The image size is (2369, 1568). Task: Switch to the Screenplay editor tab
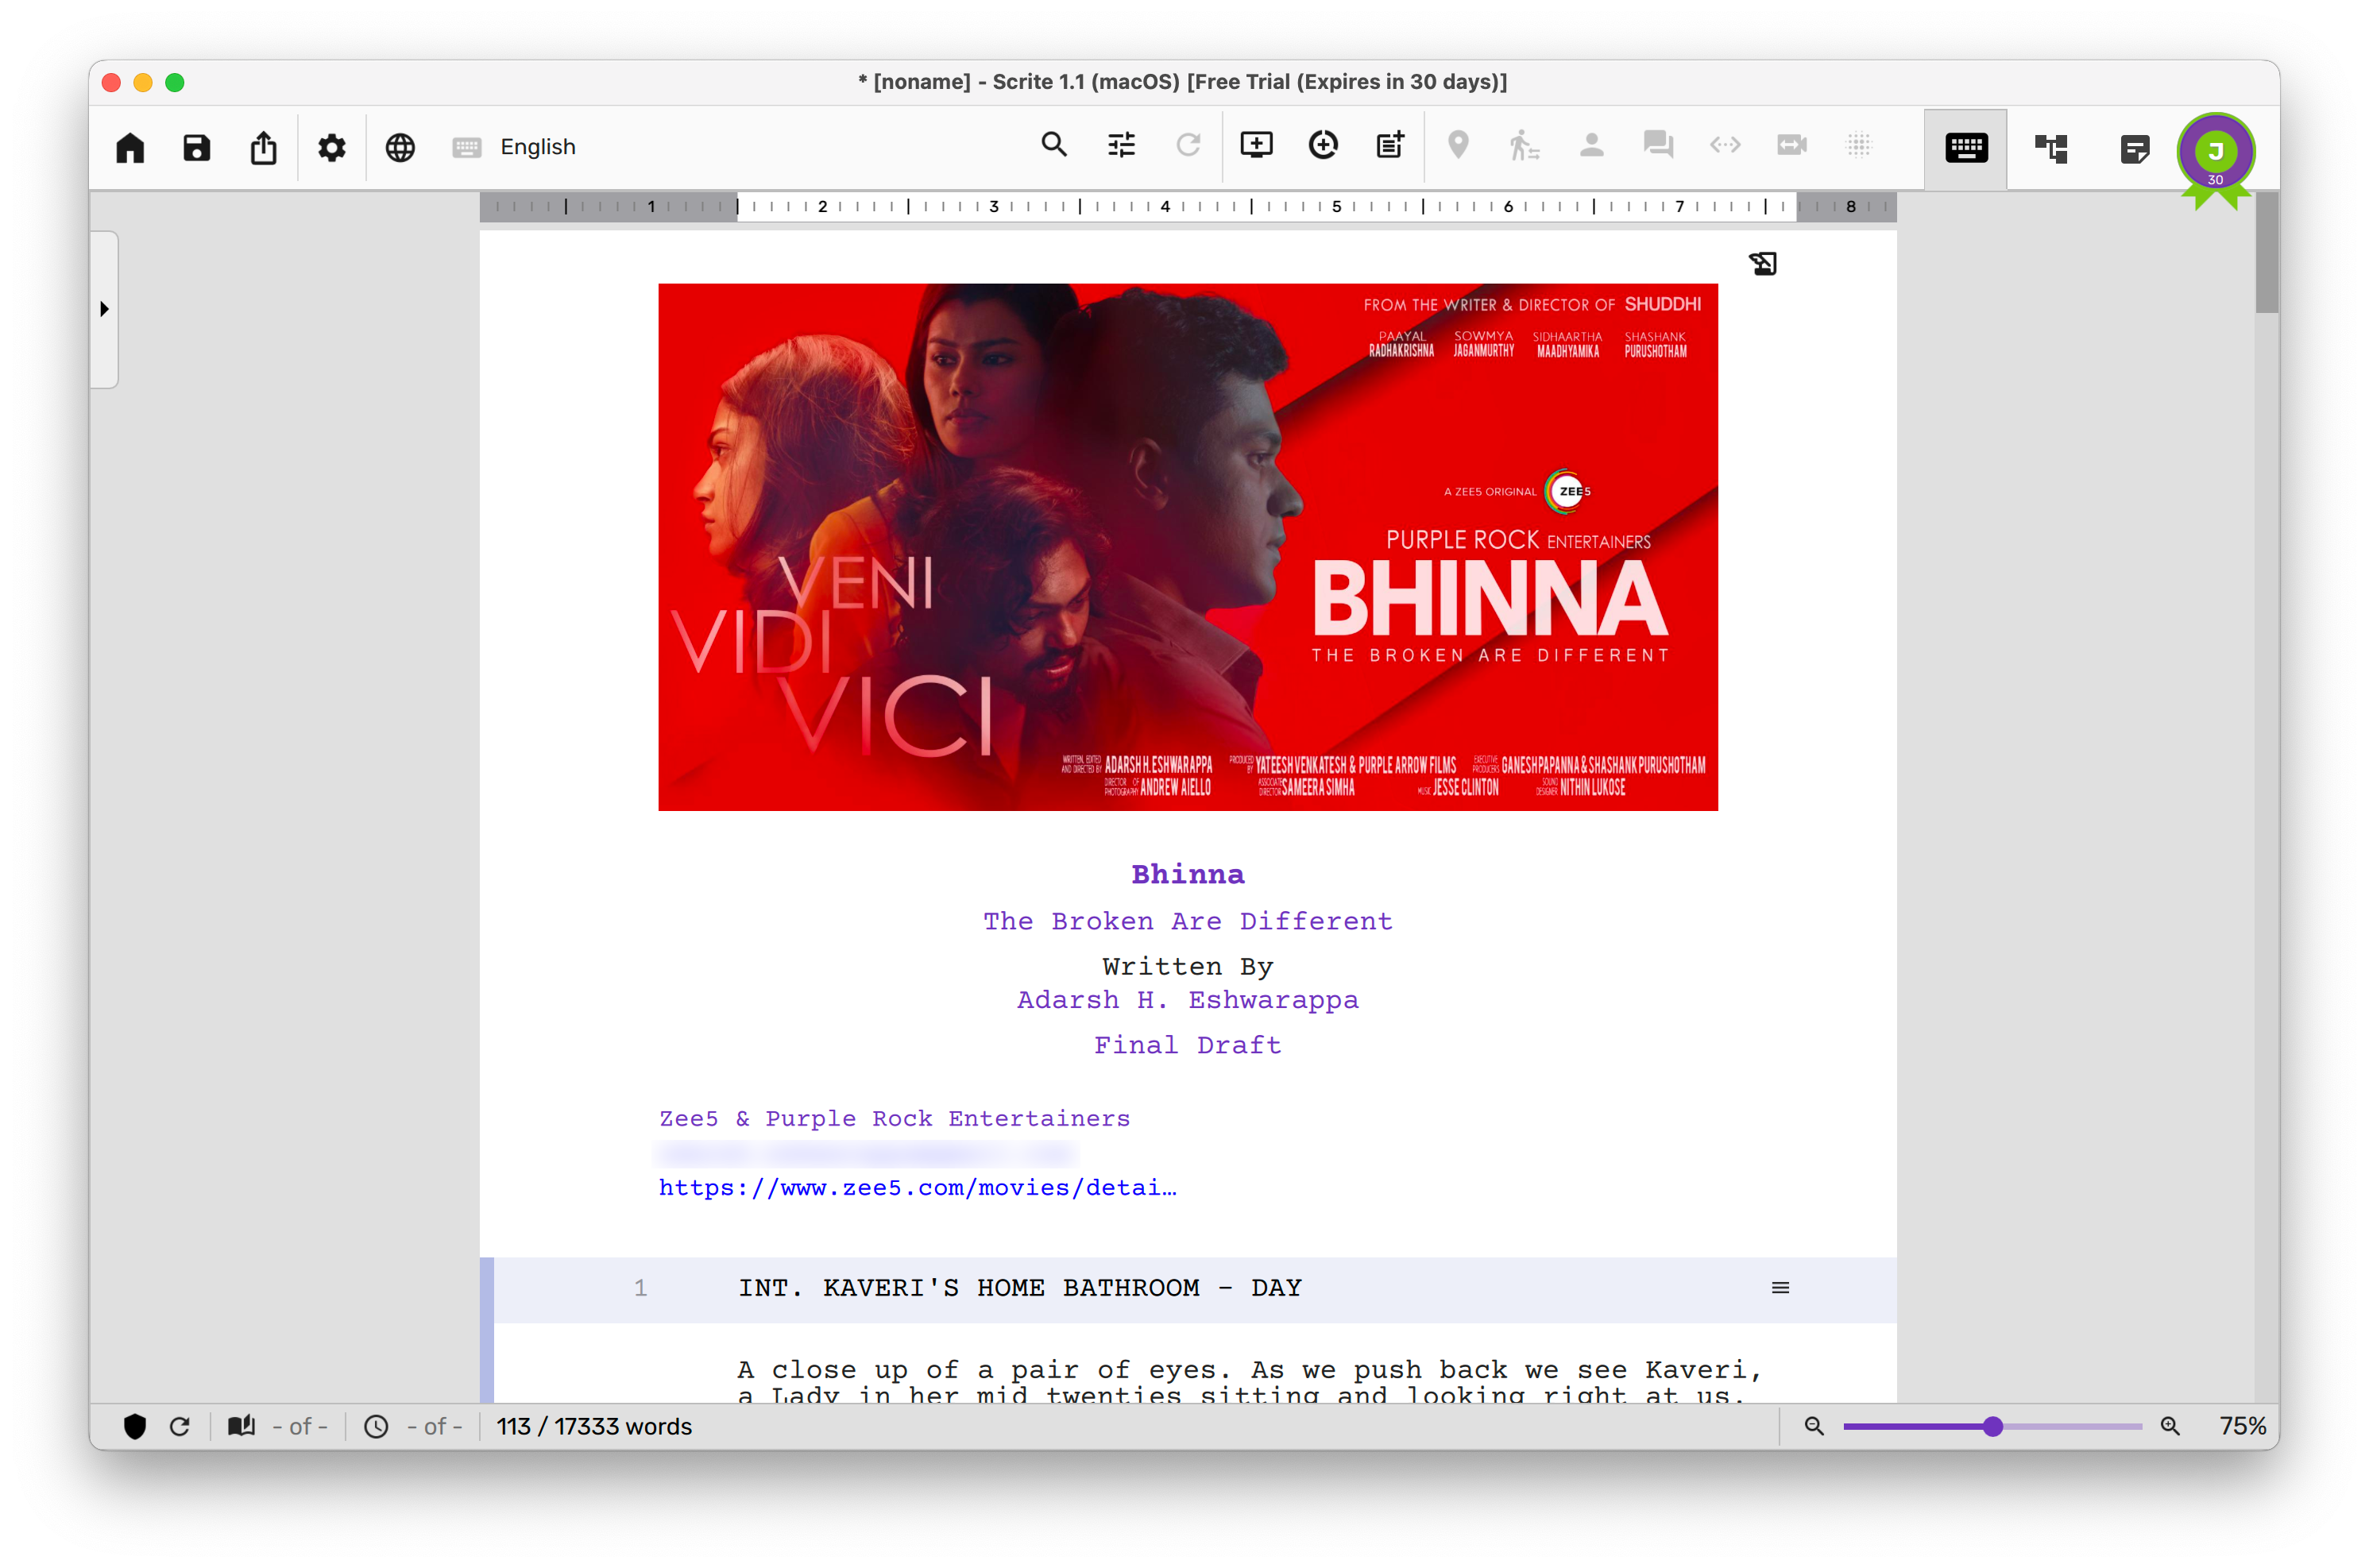pyautogui.click(x=1966, y=149)
